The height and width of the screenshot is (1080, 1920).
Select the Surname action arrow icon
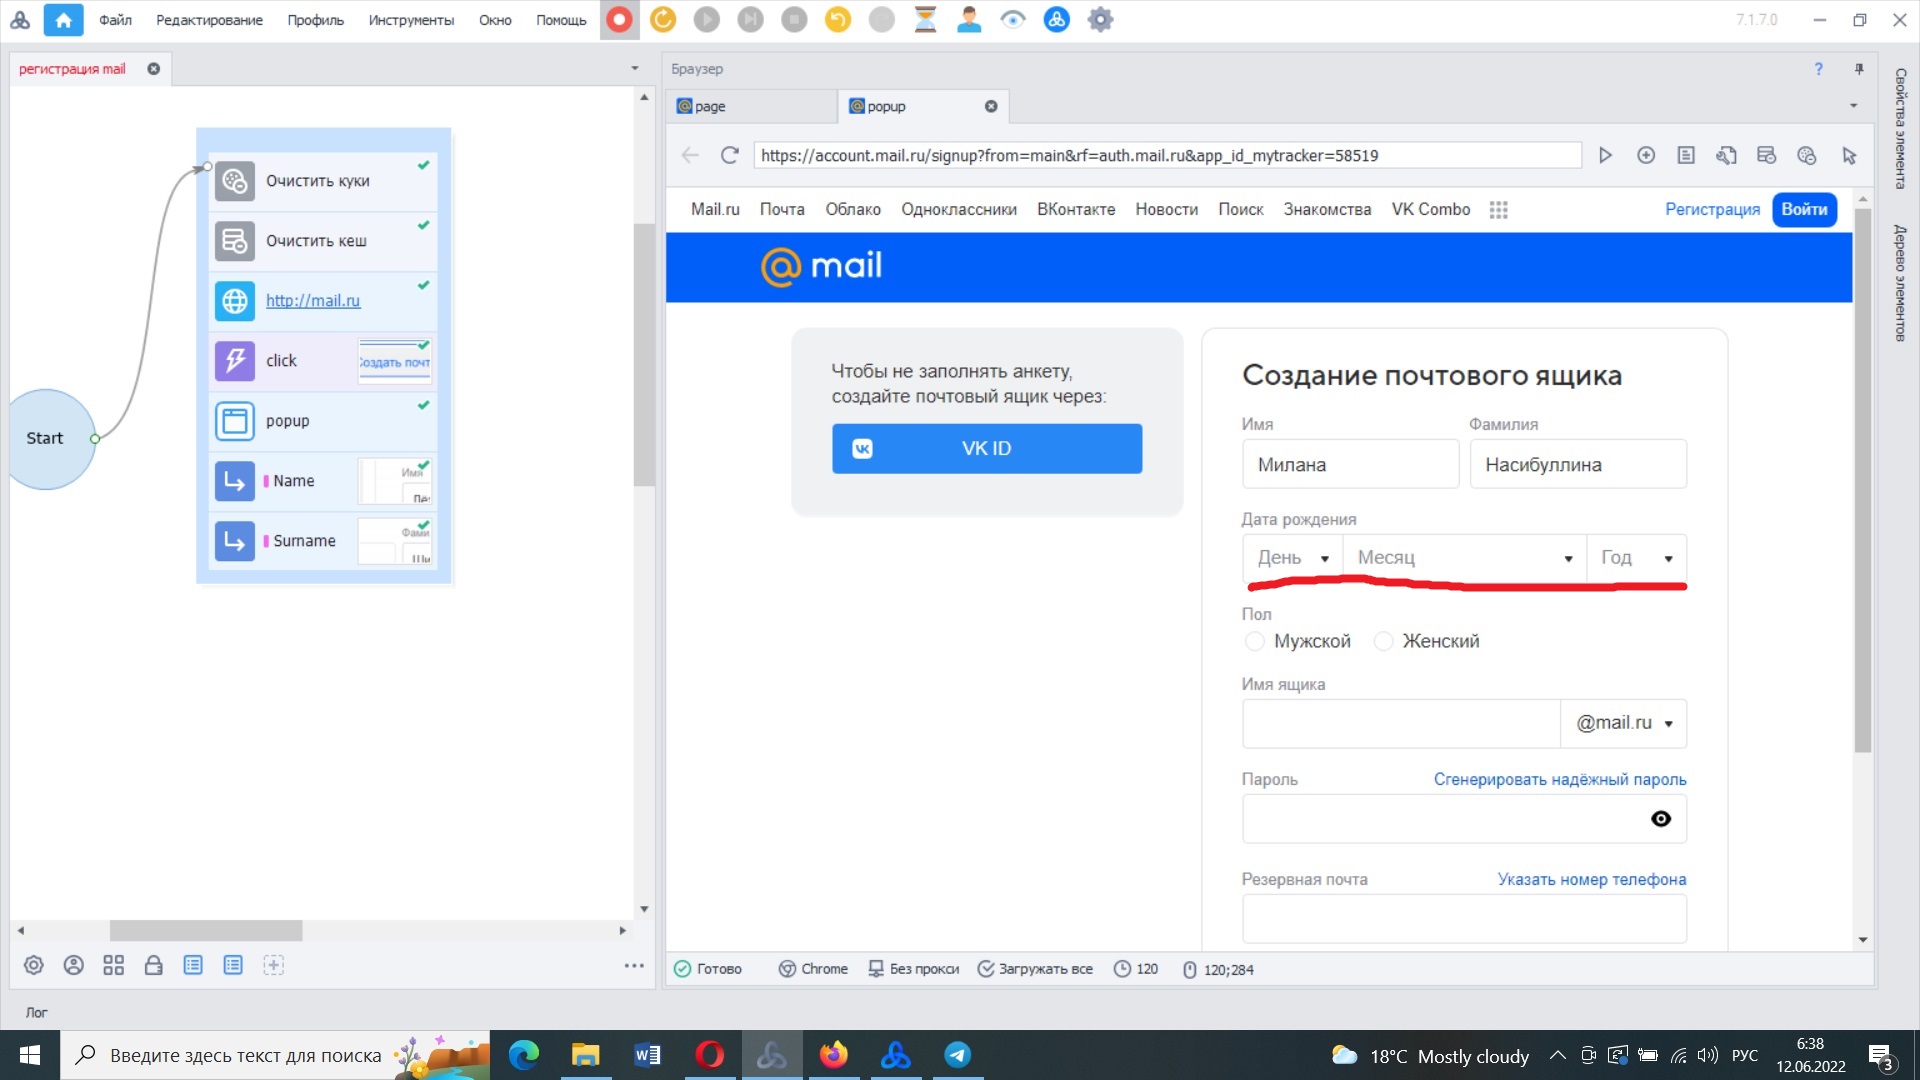pos(235,541)
